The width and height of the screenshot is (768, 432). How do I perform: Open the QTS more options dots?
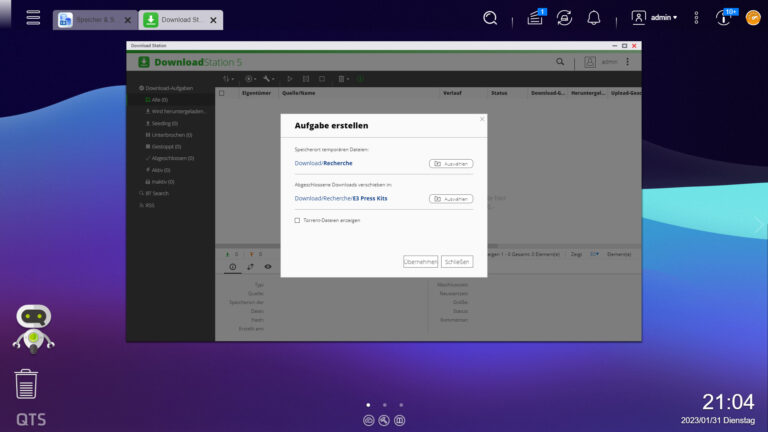[696, 18]
